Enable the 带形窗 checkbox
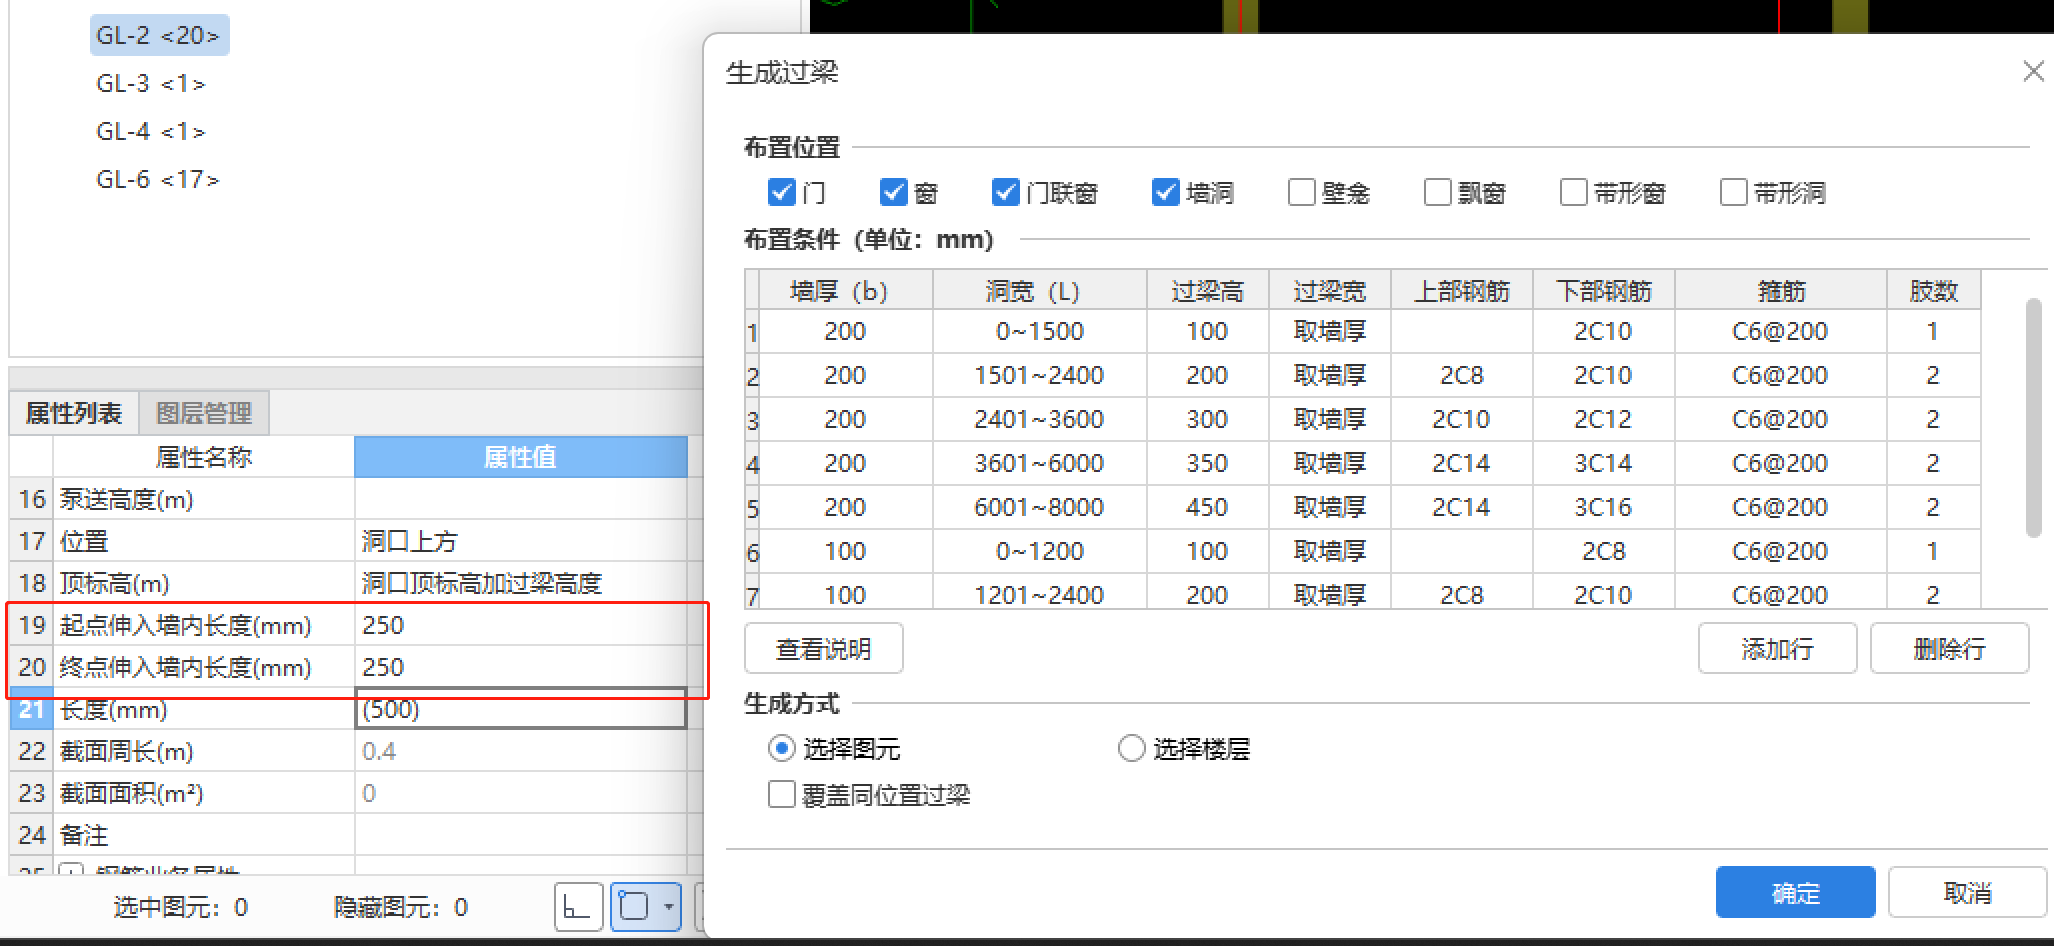This screenshot has width=2054, height=946. point(1574,192)
